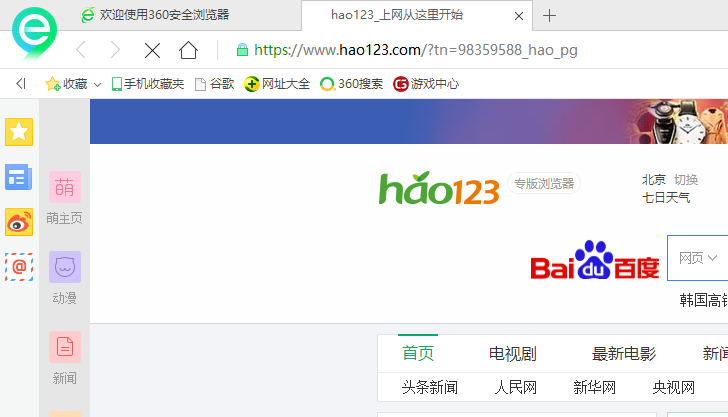Stop page loading with the X button
The image size is (728, 417).
[152, 50]
